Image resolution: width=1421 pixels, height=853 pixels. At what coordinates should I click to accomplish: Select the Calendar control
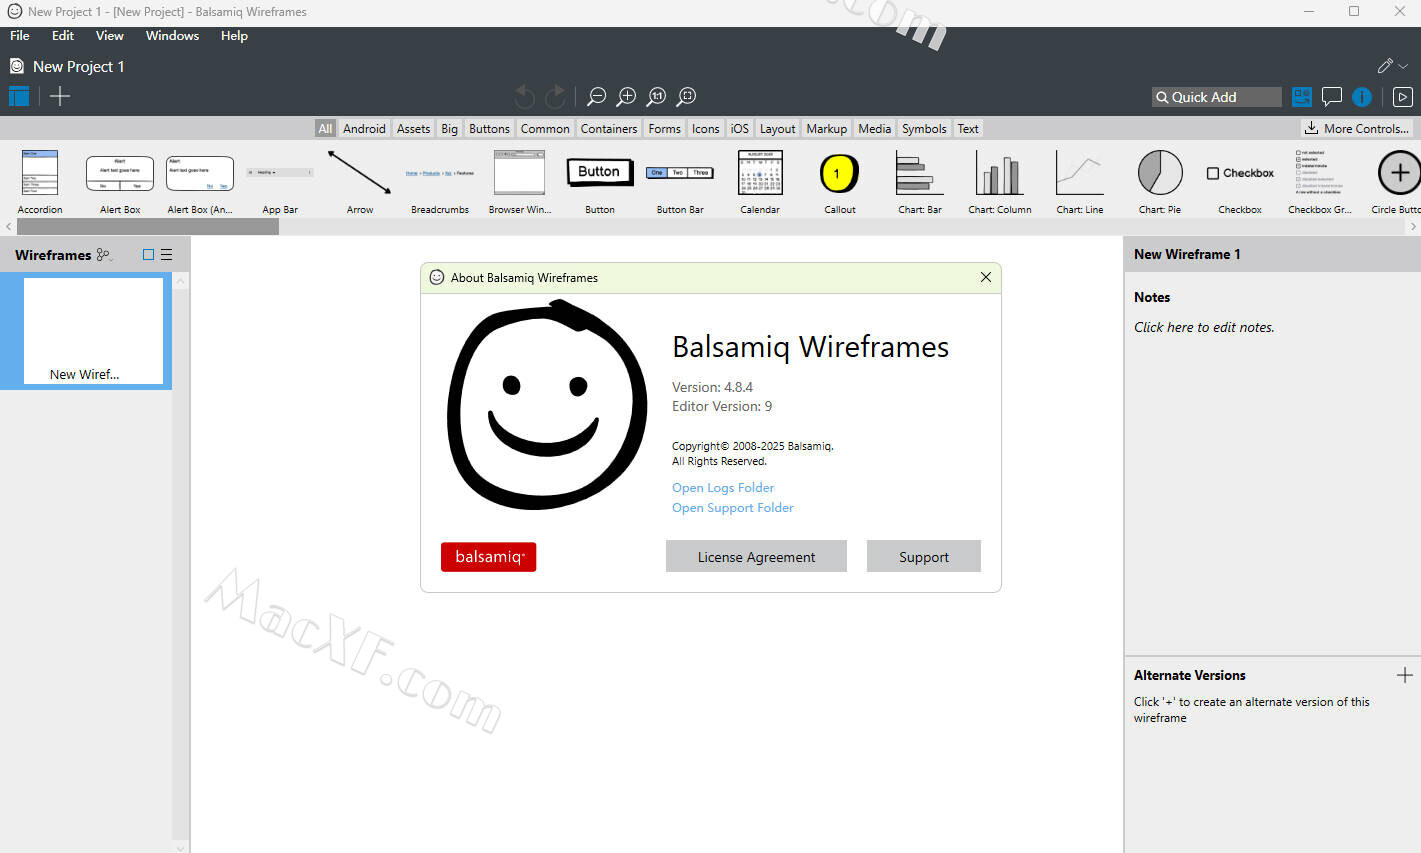click(760, 182)
